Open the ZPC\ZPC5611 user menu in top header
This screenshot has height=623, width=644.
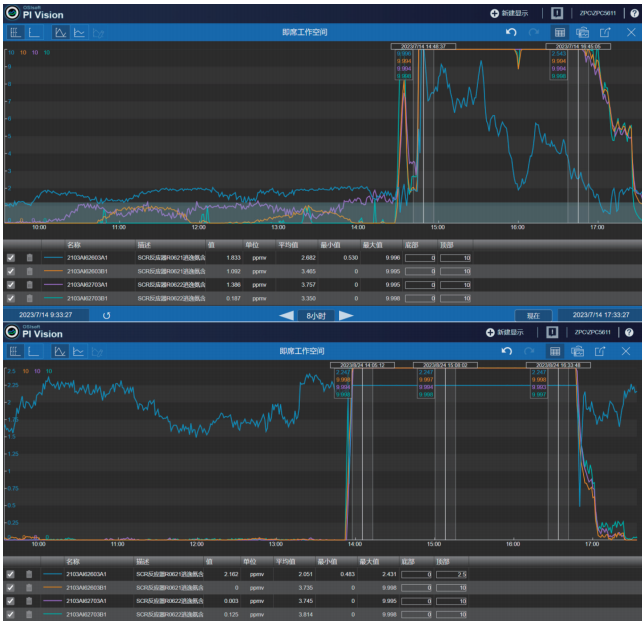point(598,14)
